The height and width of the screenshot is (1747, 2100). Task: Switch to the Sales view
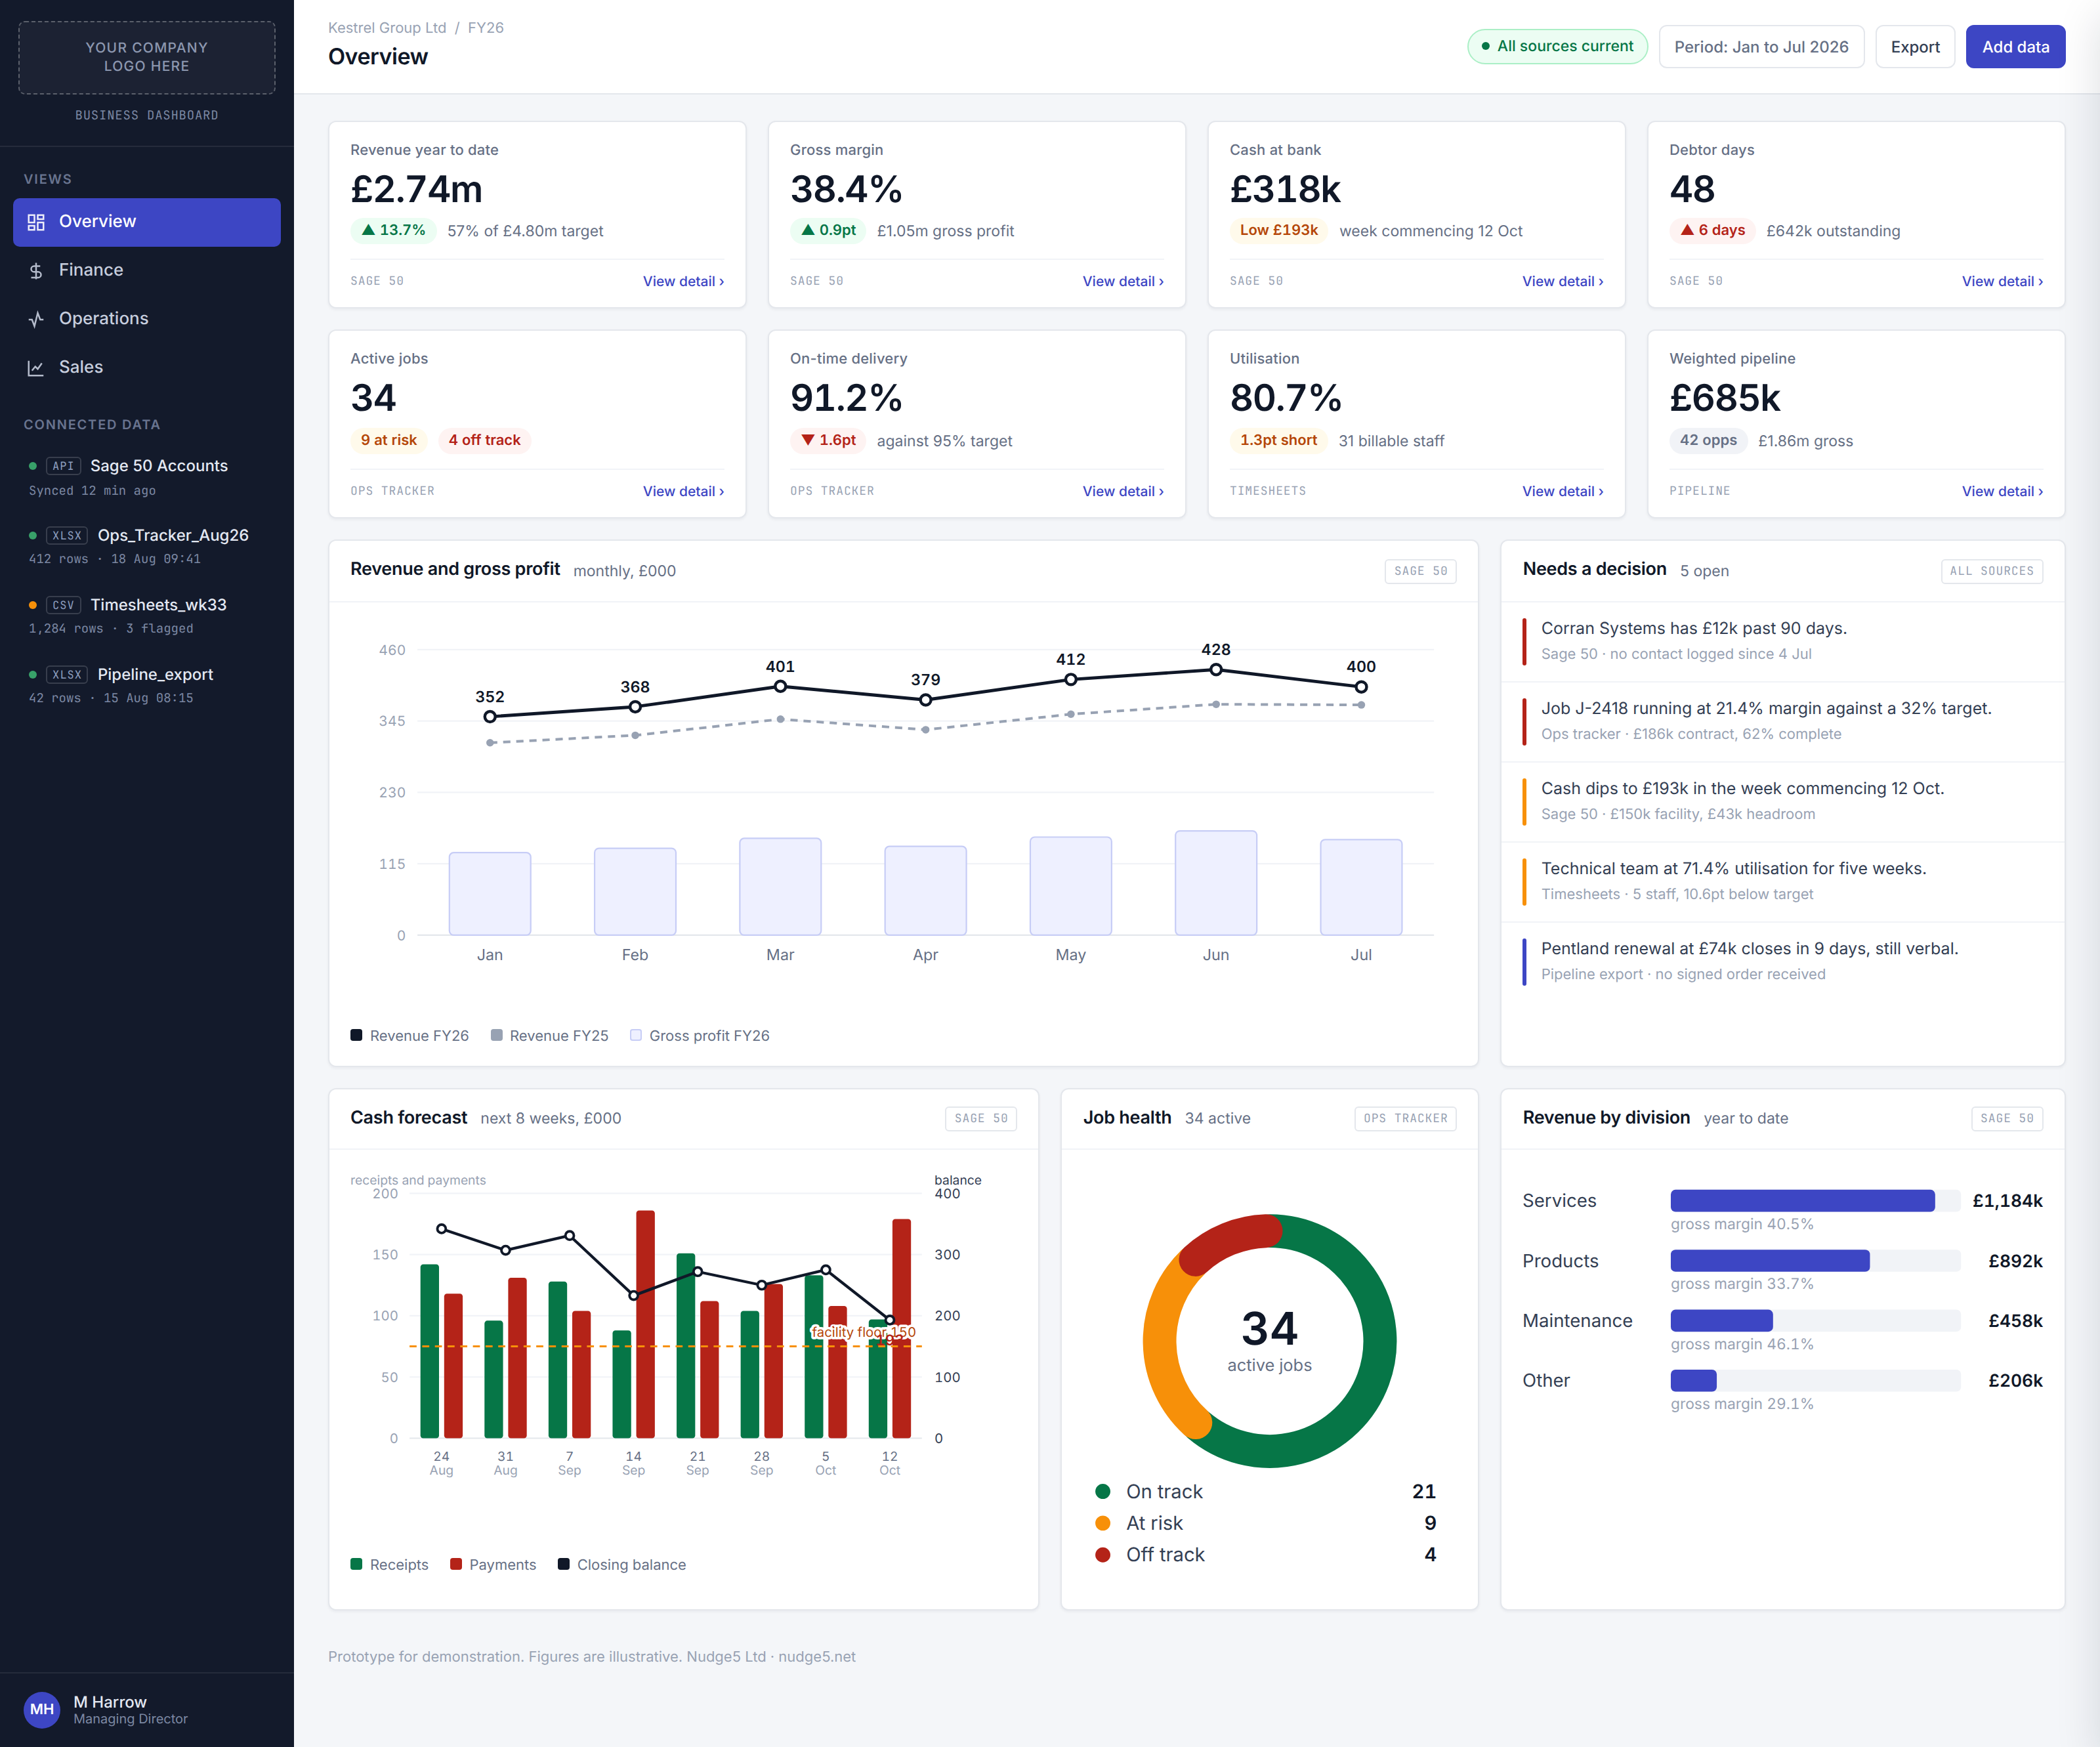[147, 368]
